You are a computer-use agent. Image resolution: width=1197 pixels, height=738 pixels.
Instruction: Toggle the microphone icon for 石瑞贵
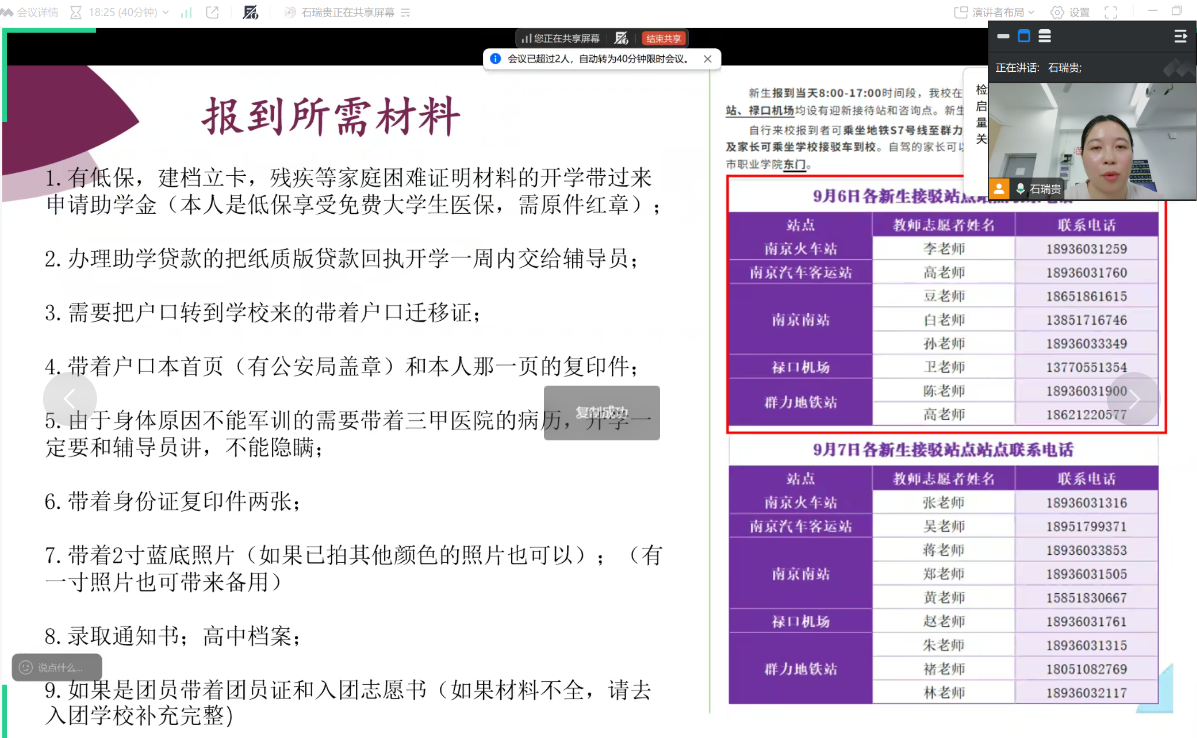click(x=1020, y=188)
